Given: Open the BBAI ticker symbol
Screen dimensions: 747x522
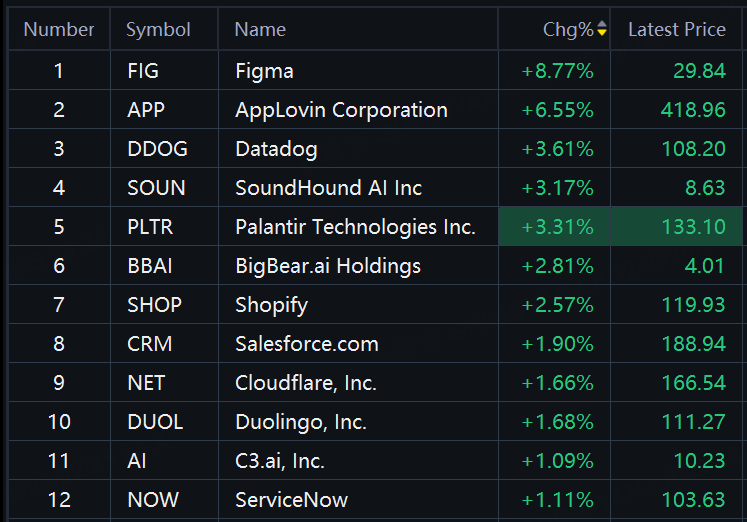Looking at the screenshot, I should pos(150,266).
